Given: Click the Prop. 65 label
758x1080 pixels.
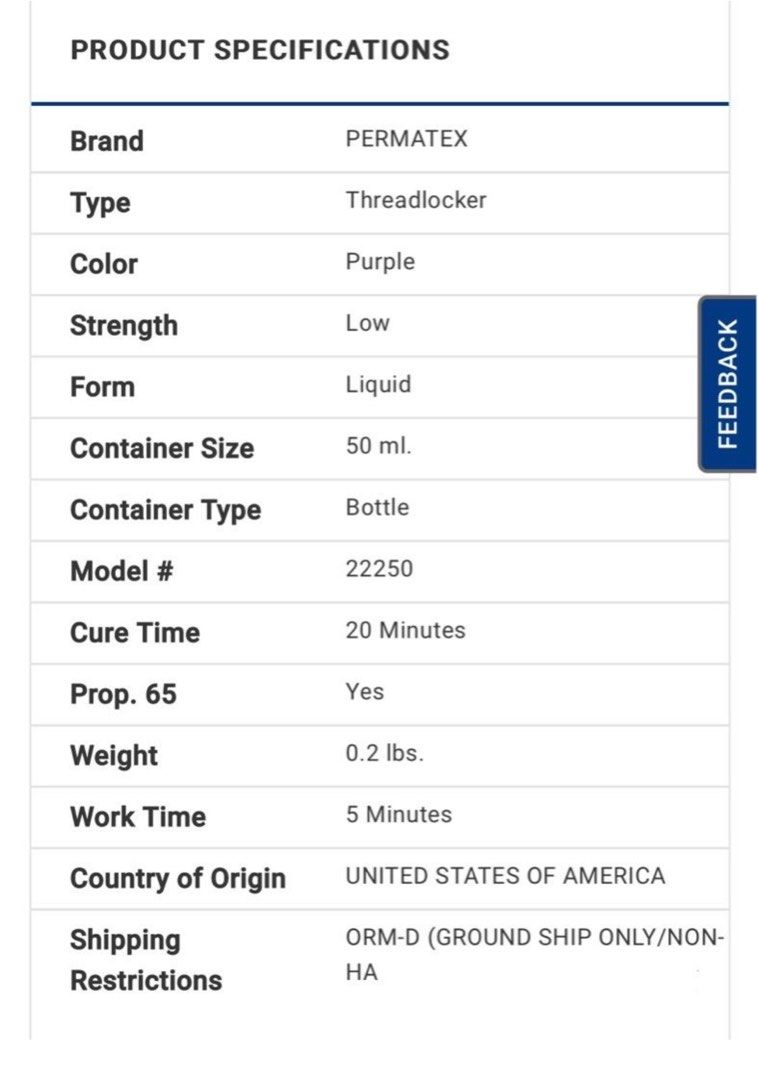Looking at the screenshot, I should 123,694.
